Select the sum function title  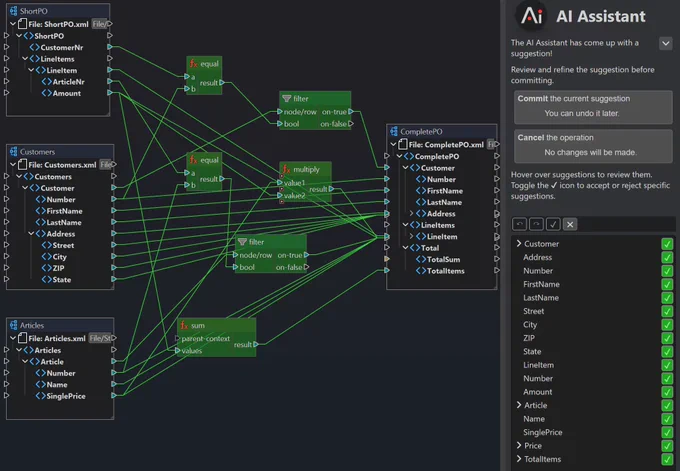click(x=197, y=325)
